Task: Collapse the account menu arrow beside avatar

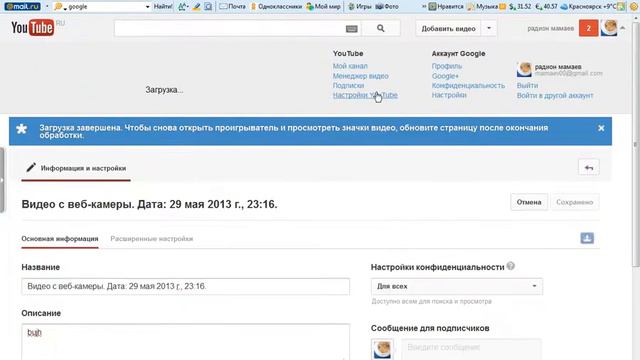Action: tap(622, 28)
